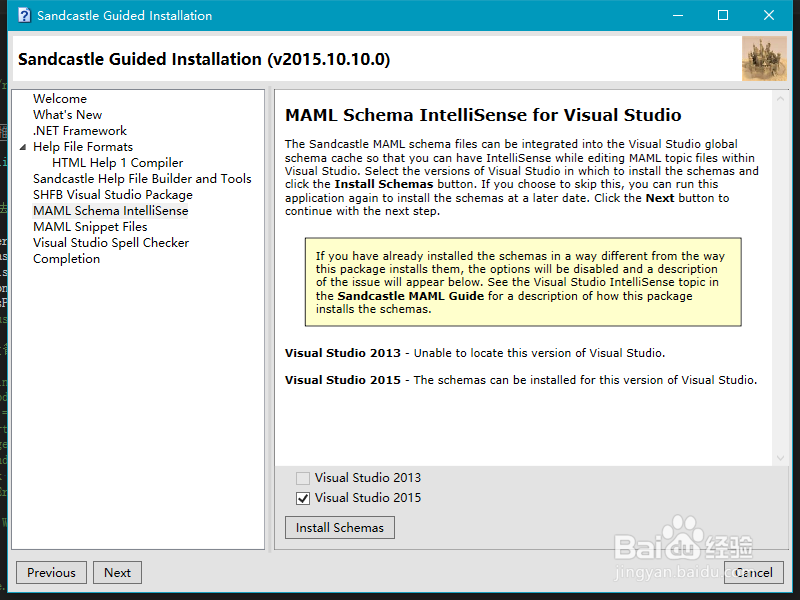Close the Sandcastle Guided Installation window

(x=769, y=15)
